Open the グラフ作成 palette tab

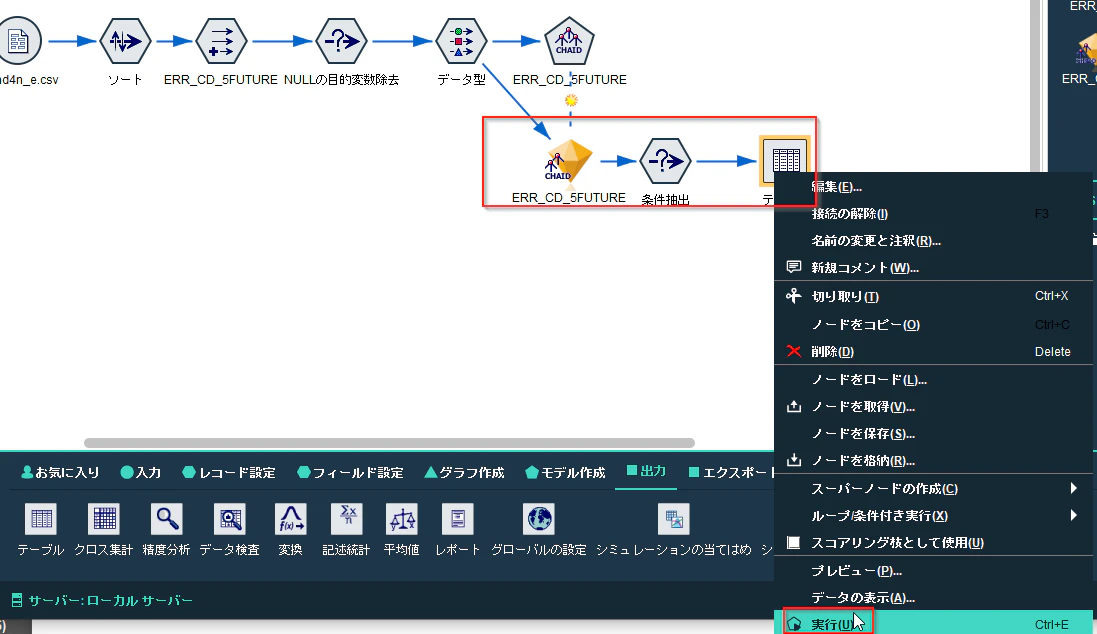pyautogui.click(x=464, y=472)
